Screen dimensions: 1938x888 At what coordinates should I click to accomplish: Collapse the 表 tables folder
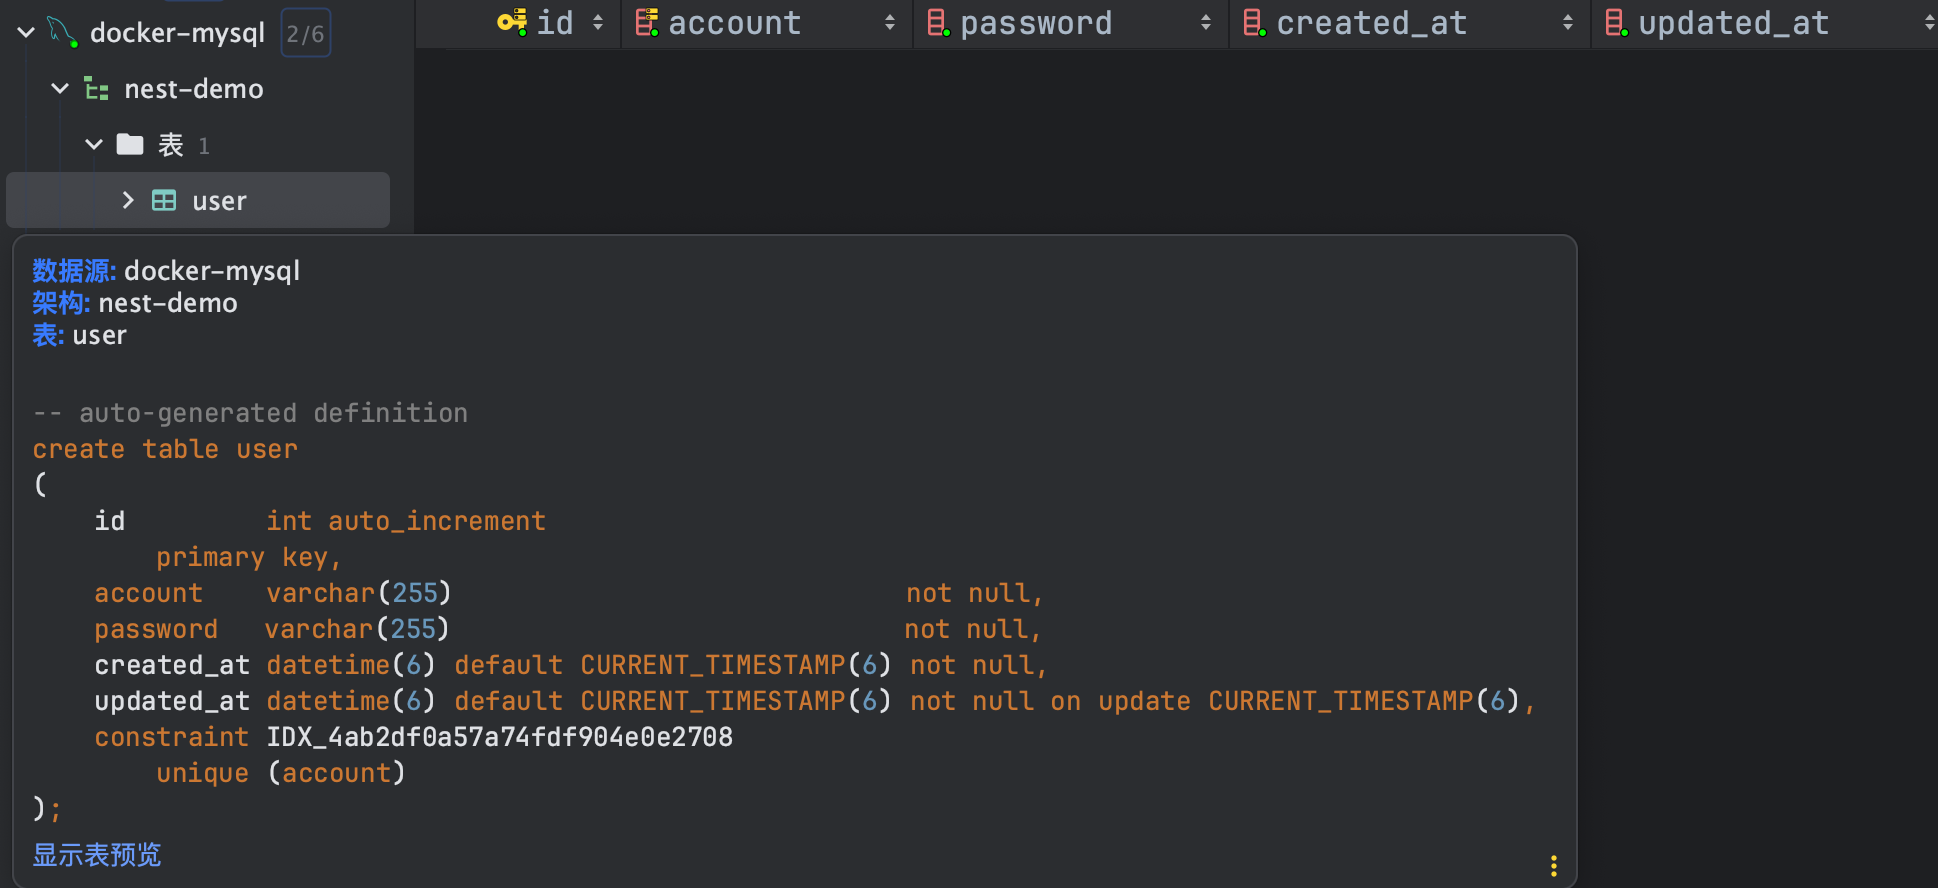click(94, 145)
